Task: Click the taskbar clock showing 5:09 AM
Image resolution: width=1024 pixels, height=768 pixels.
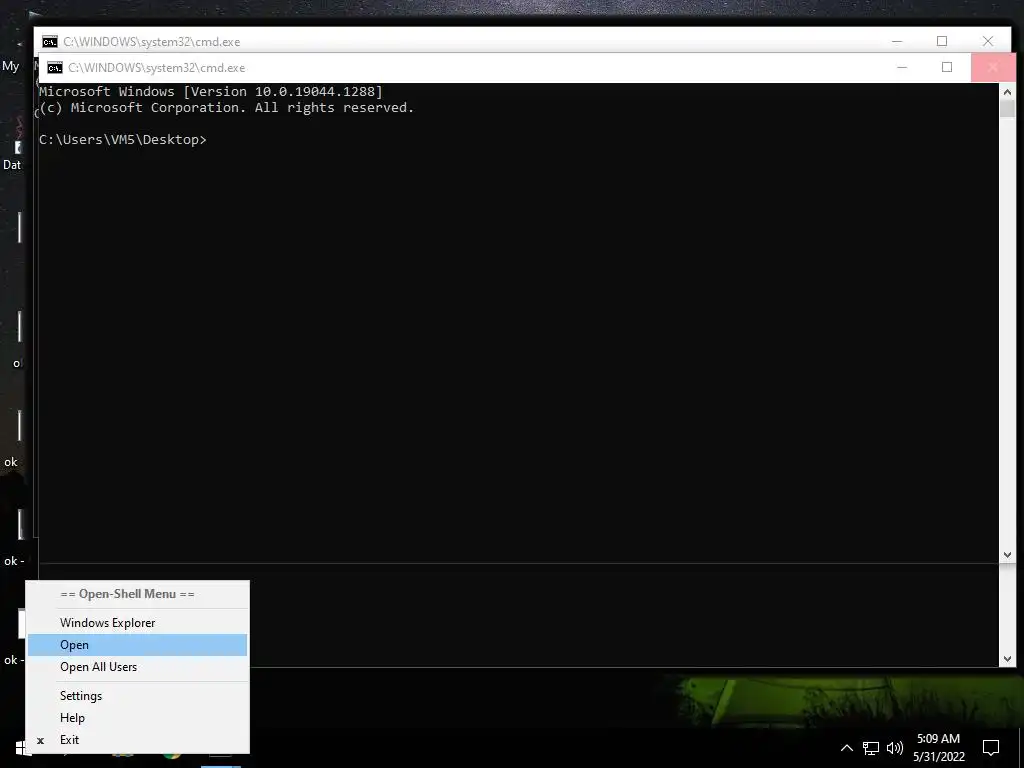Action: point(938,748)
